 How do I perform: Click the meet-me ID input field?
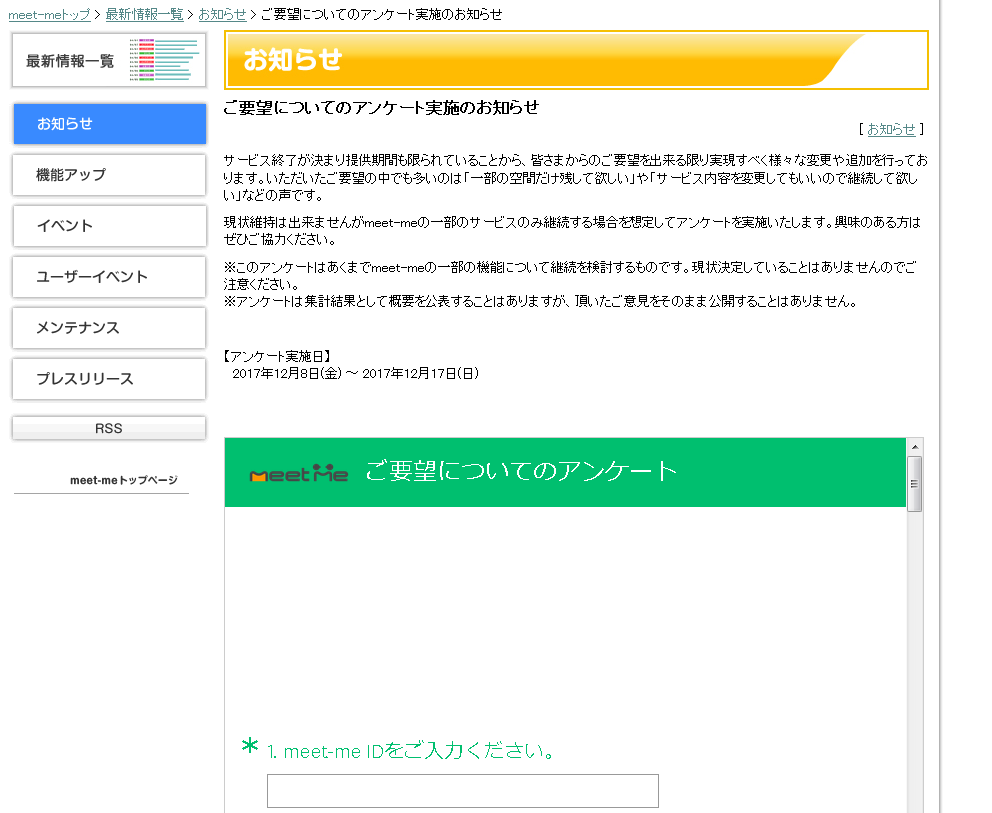click(x=462, y=790)
